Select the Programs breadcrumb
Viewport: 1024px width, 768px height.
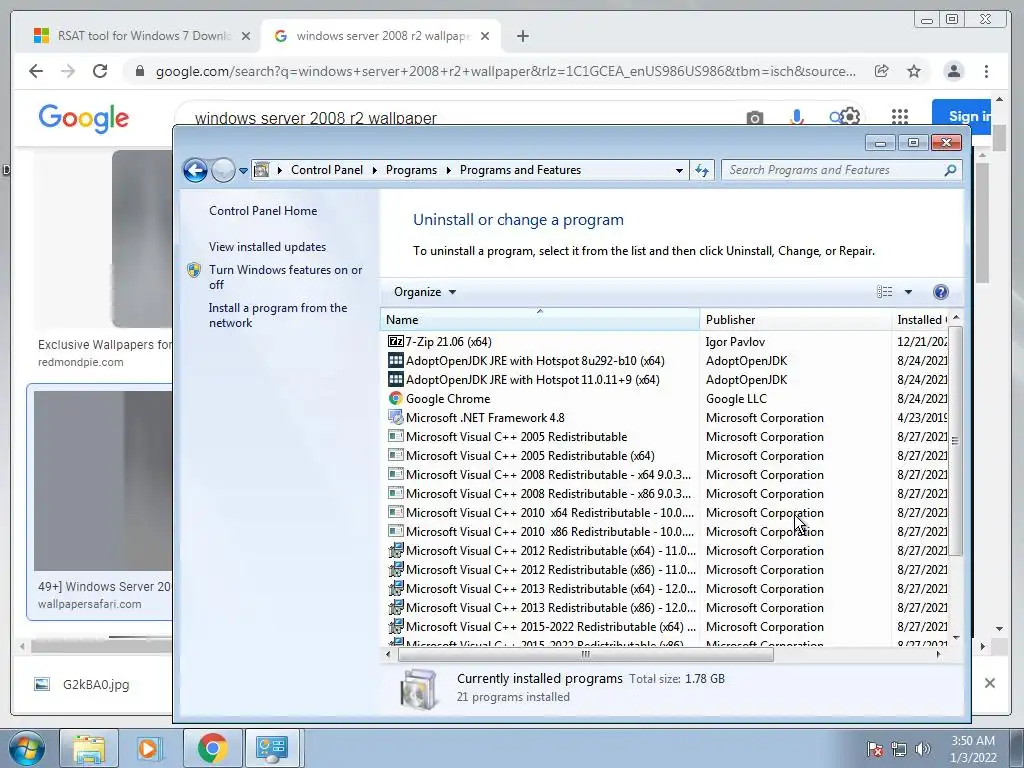pos(411,170)
